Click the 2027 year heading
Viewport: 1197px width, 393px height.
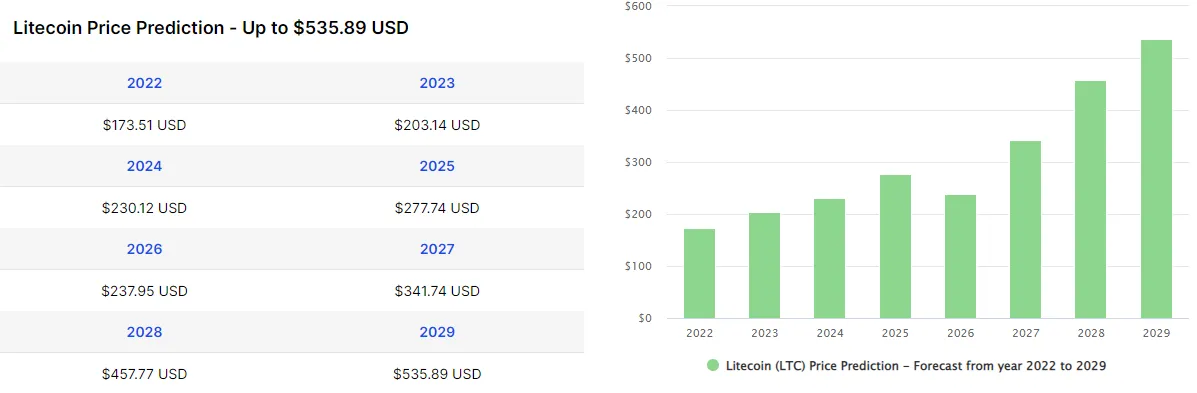[x=437, y=250]
